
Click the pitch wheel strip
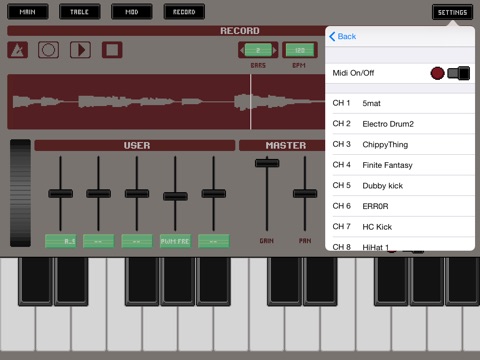tap(20, 193)
